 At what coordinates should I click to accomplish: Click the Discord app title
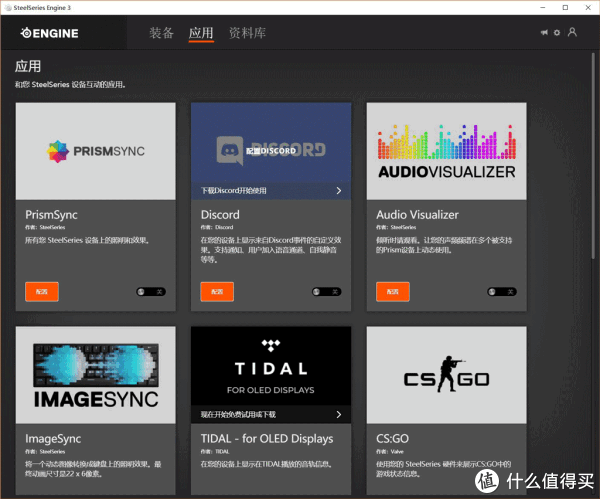pos(220,215)
